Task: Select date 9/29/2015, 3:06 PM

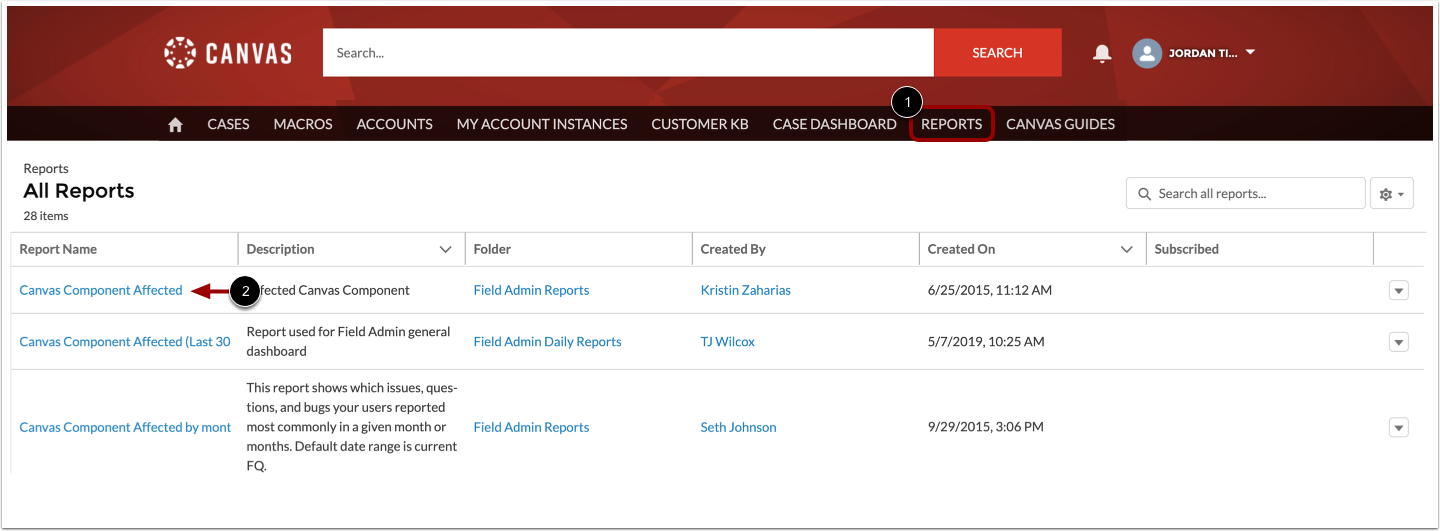Action: 985,428
